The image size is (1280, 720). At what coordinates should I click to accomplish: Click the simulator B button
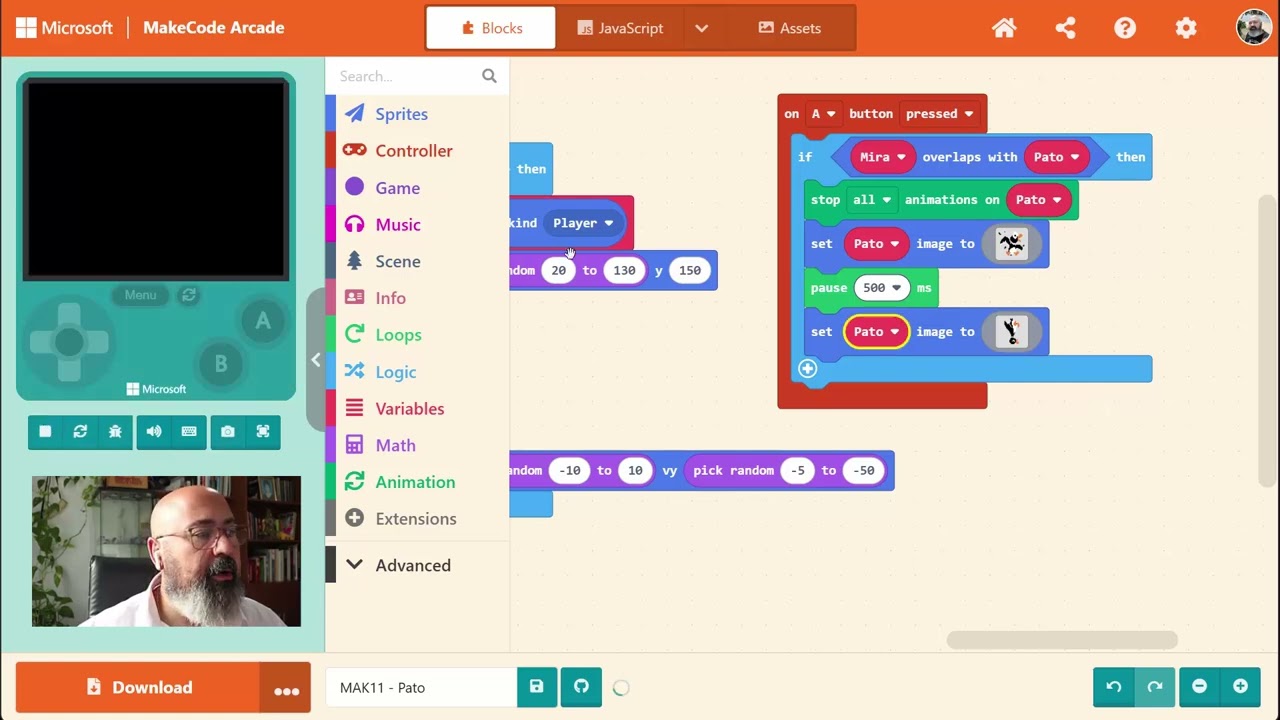click(x=221, y=365)
